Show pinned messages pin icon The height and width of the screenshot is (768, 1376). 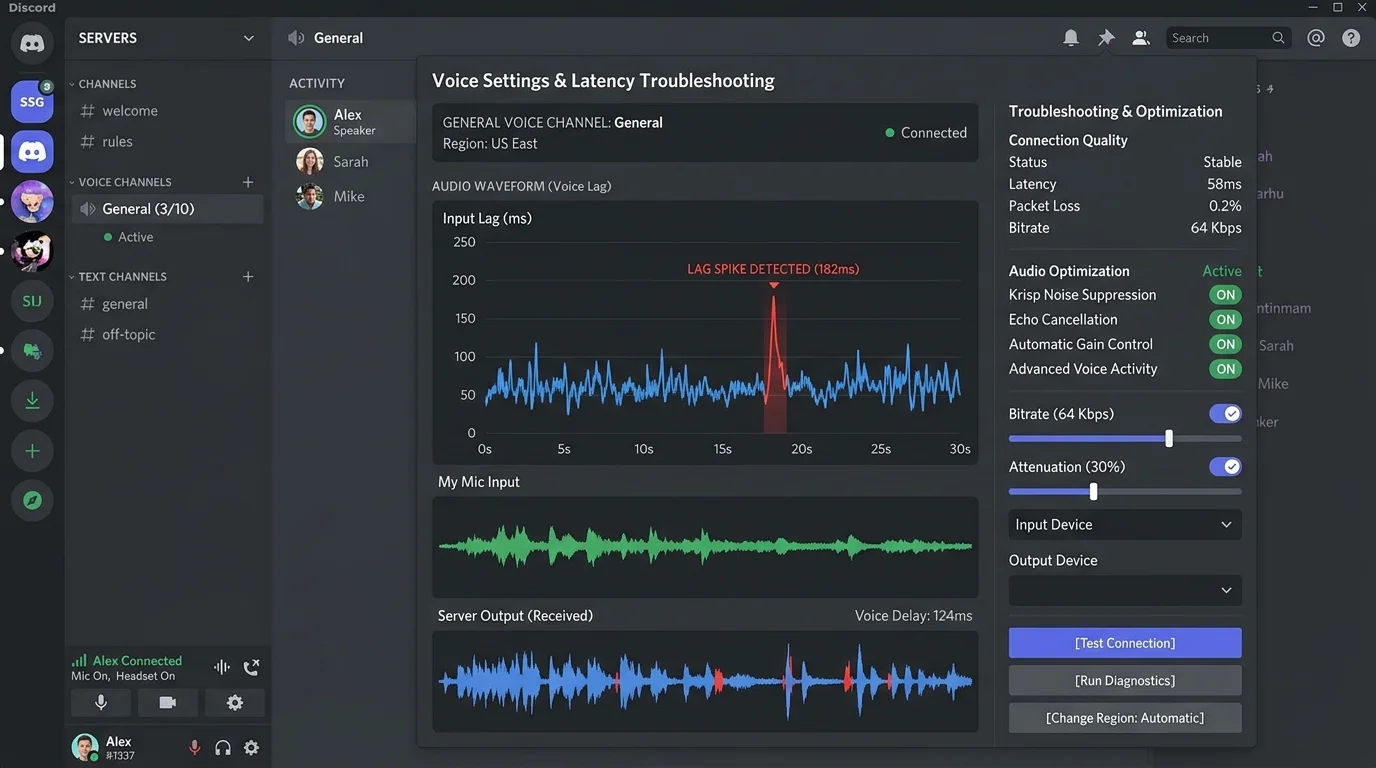(1106, 38)
